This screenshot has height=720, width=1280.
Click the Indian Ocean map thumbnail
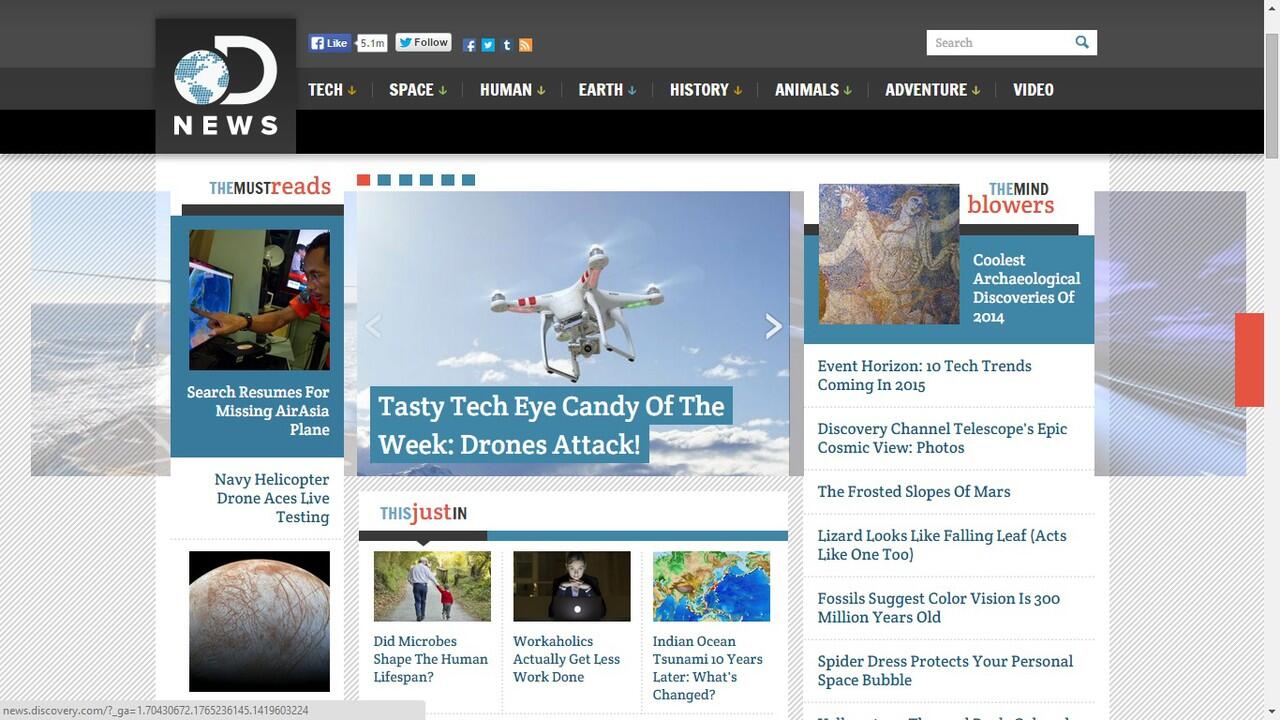click(711, 586)
